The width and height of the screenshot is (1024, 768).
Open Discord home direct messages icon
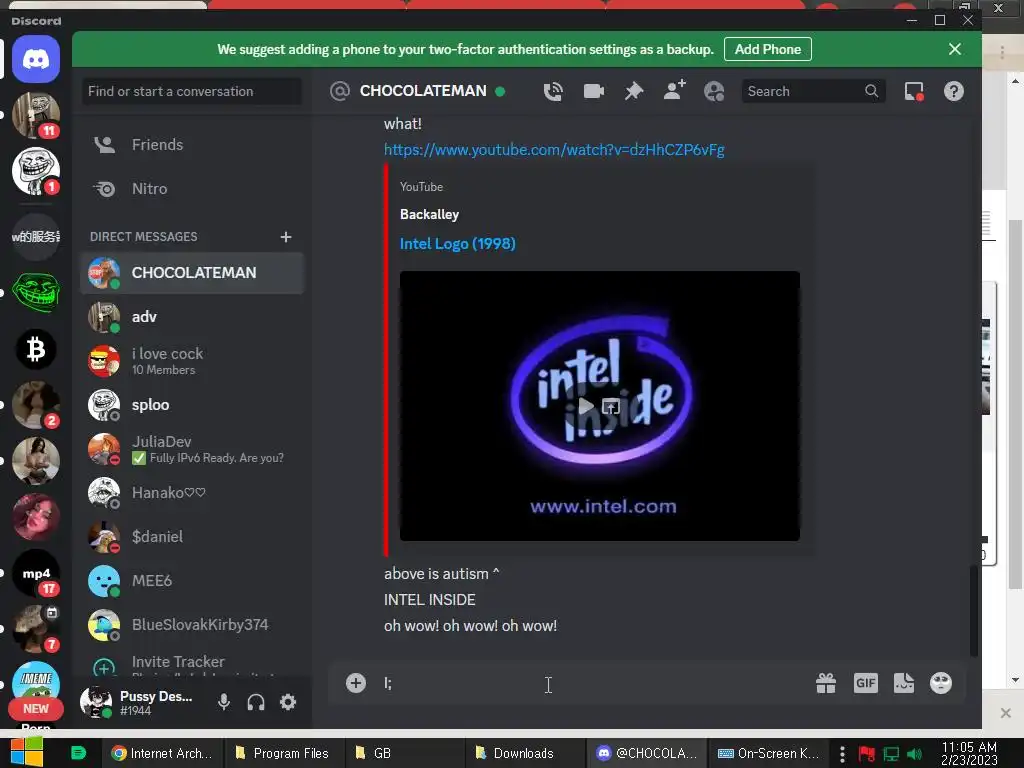click(36, 59)
